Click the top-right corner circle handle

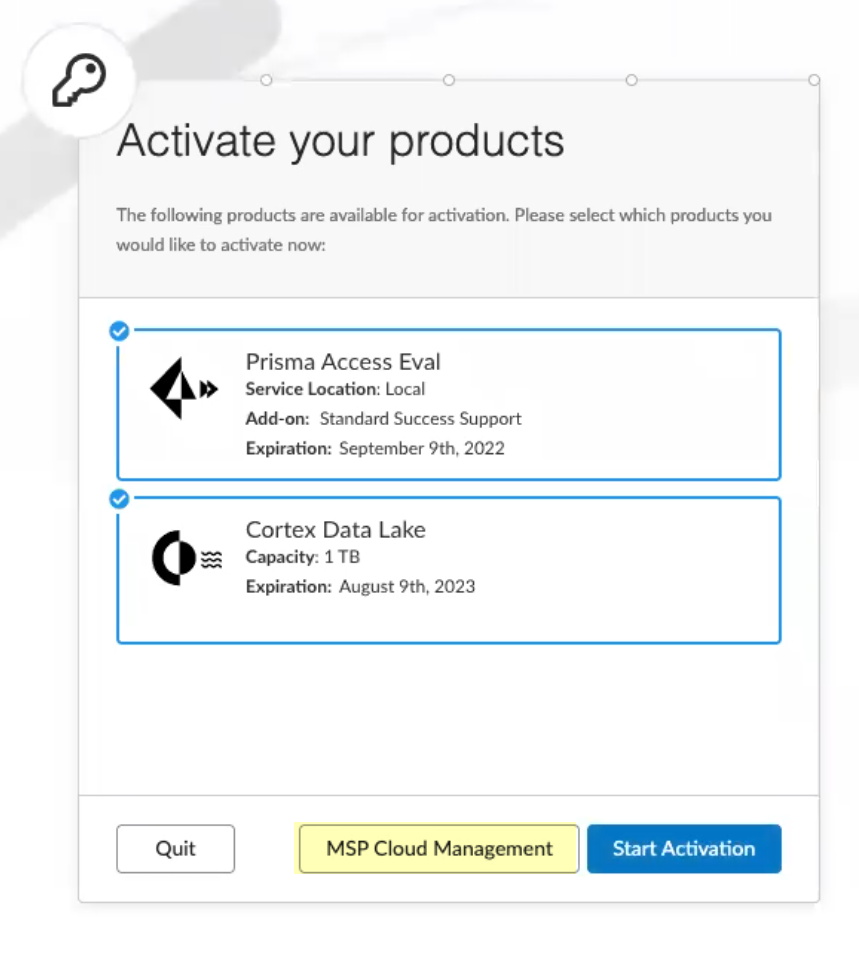pyautogui.click(x=814, y=80)
